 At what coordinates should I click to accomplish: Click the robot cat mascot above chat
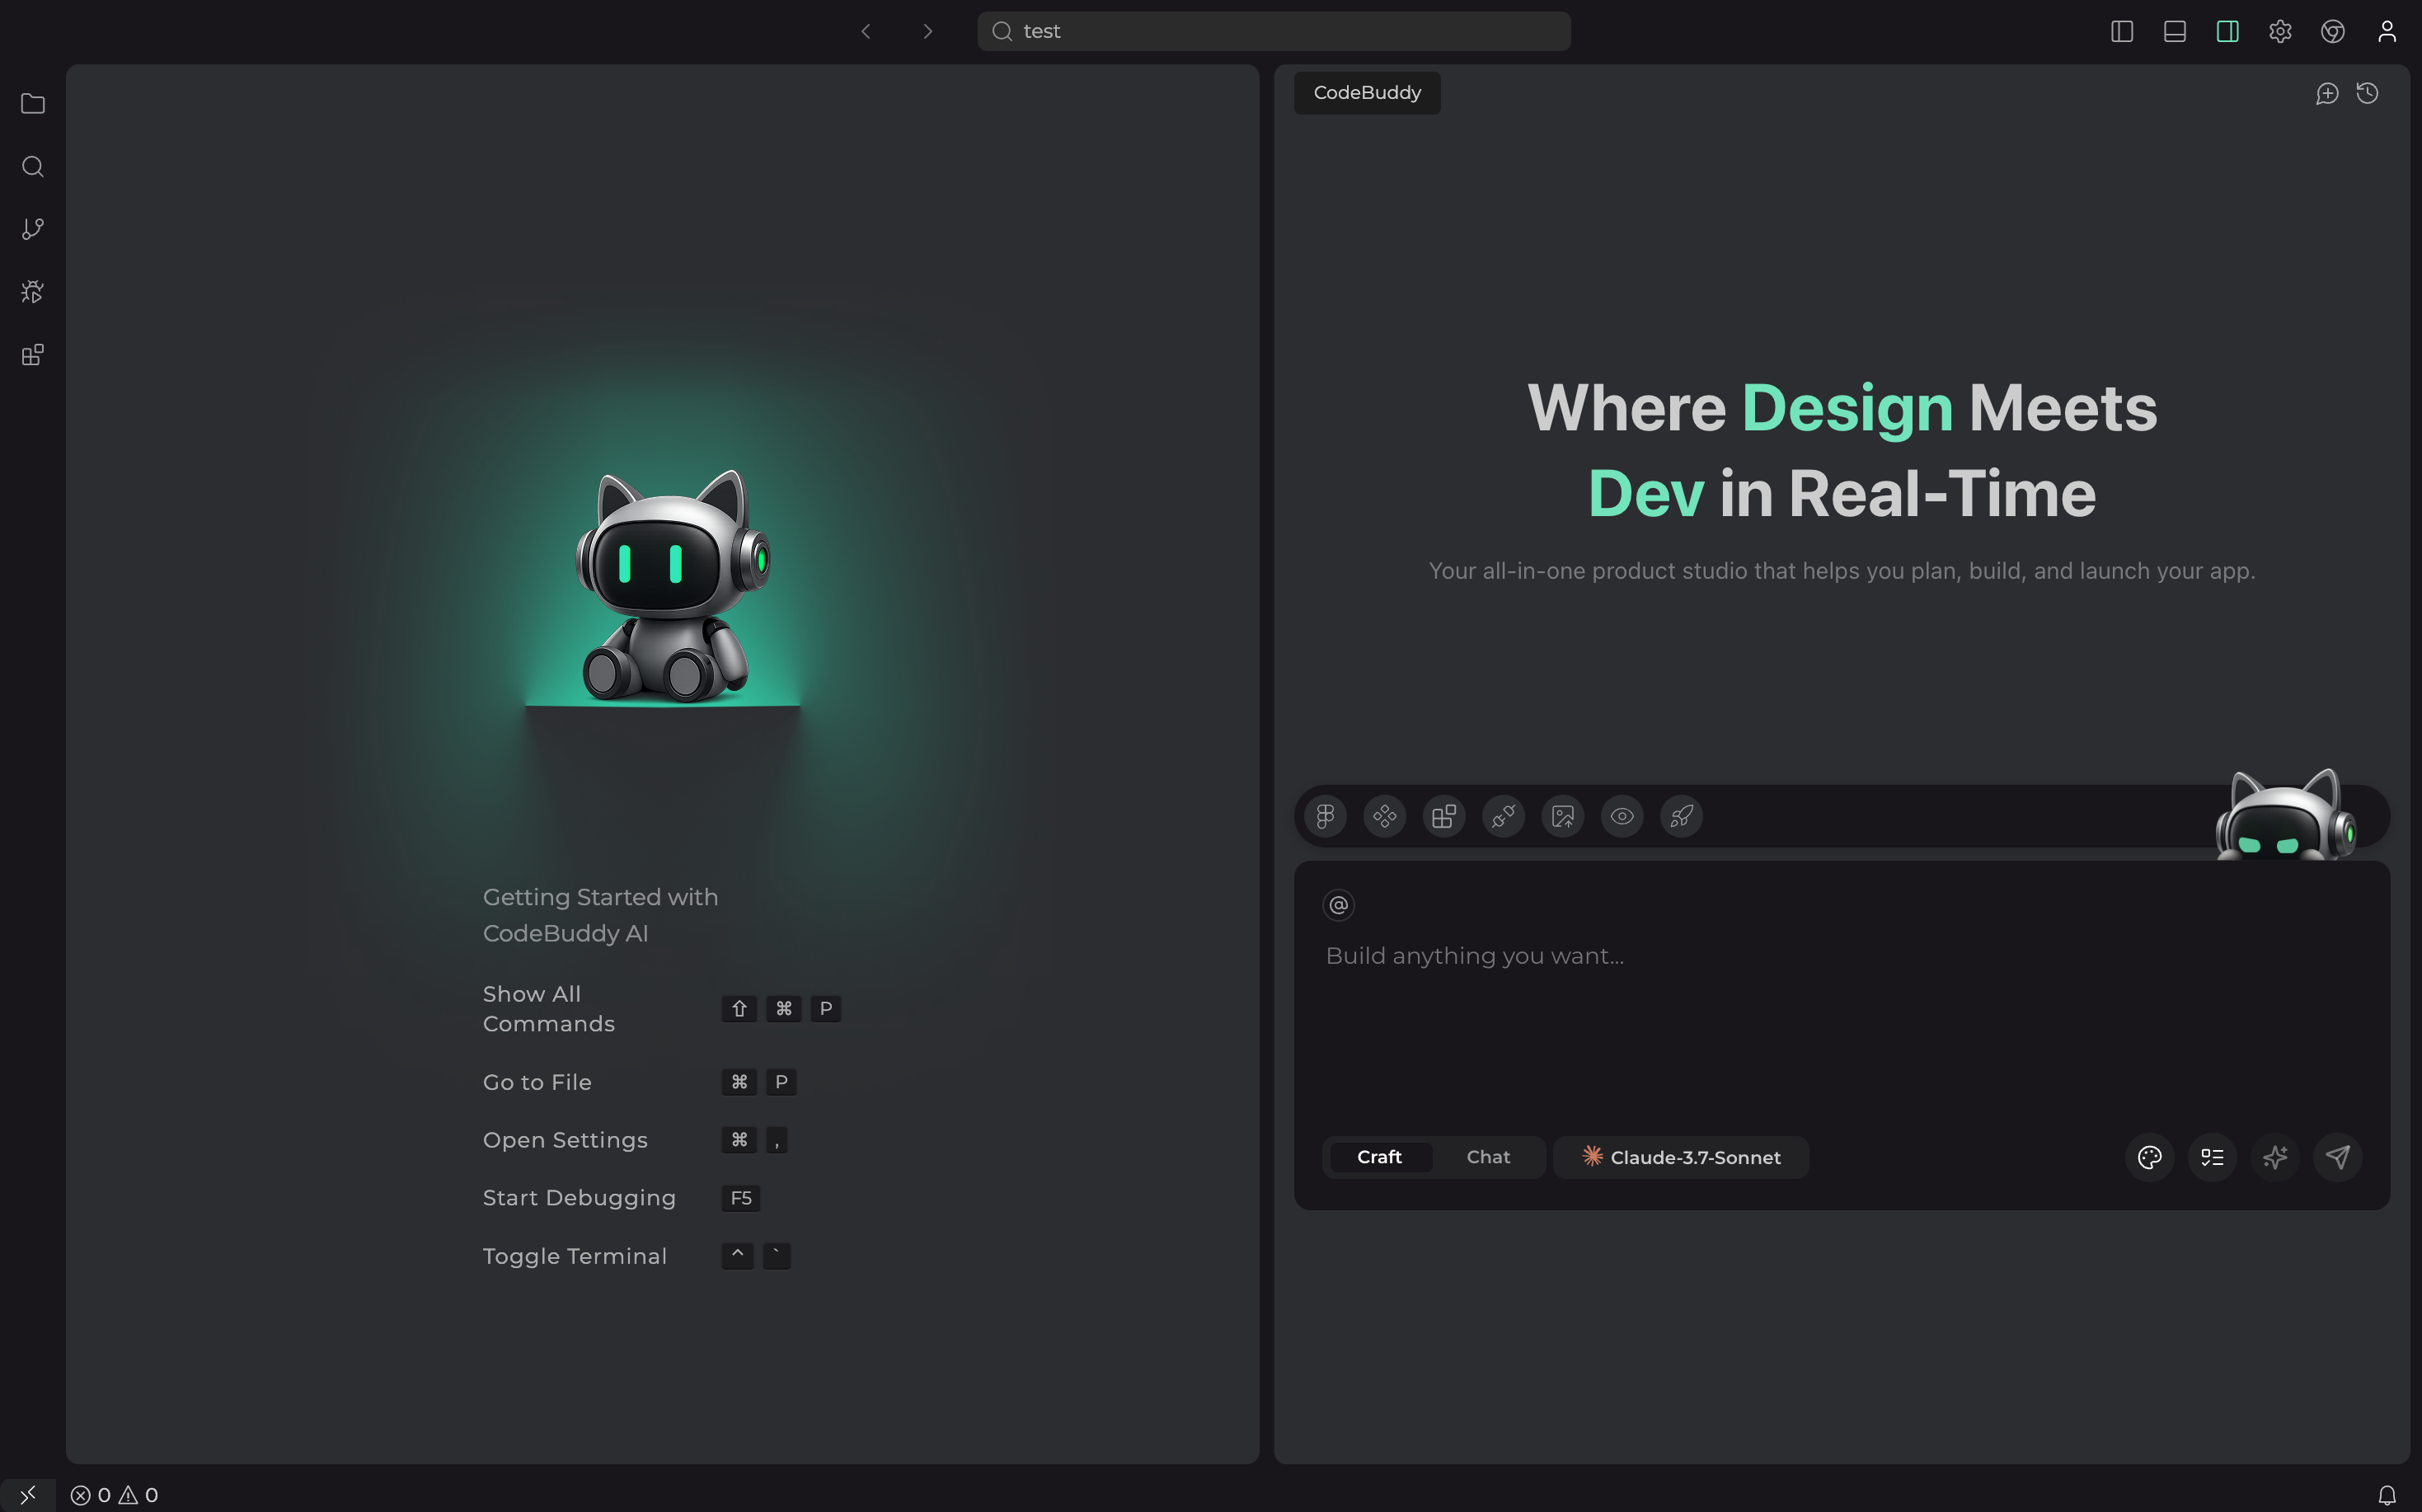(x=2286, y=815)
